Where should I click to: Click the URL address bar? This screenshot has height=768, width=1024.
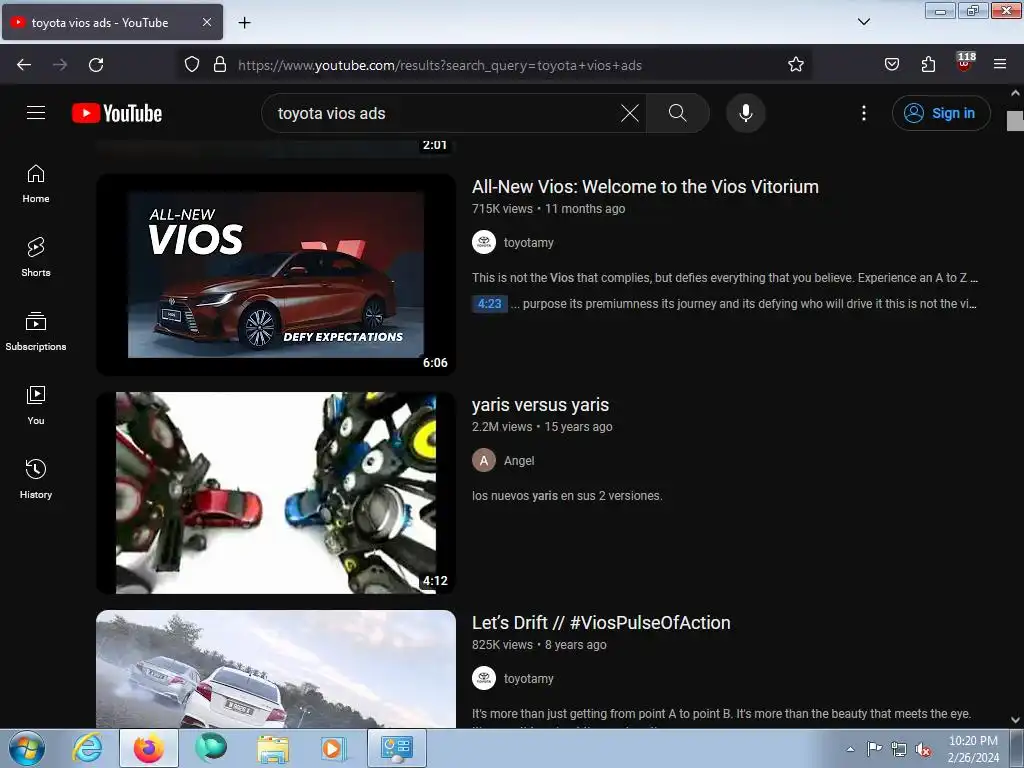click(x=495, y=65)
